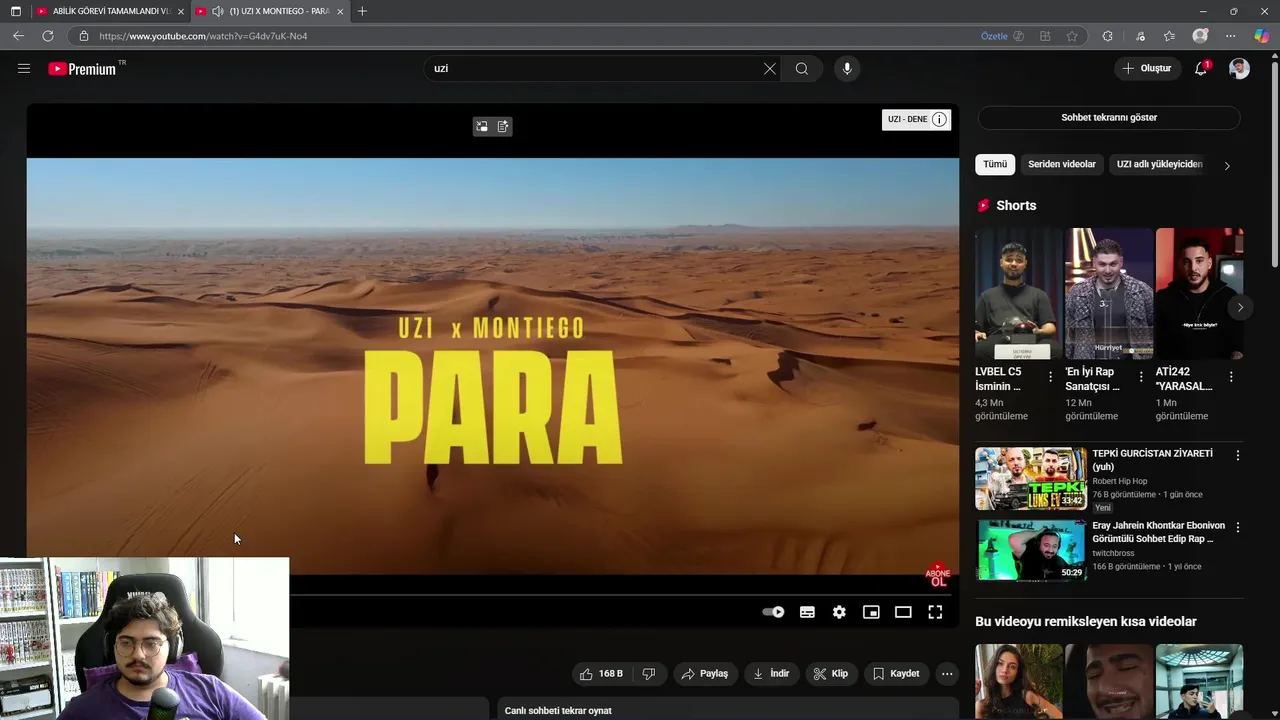
Task: Toggle the autoplay switch in the player
Action: point(773,612)
